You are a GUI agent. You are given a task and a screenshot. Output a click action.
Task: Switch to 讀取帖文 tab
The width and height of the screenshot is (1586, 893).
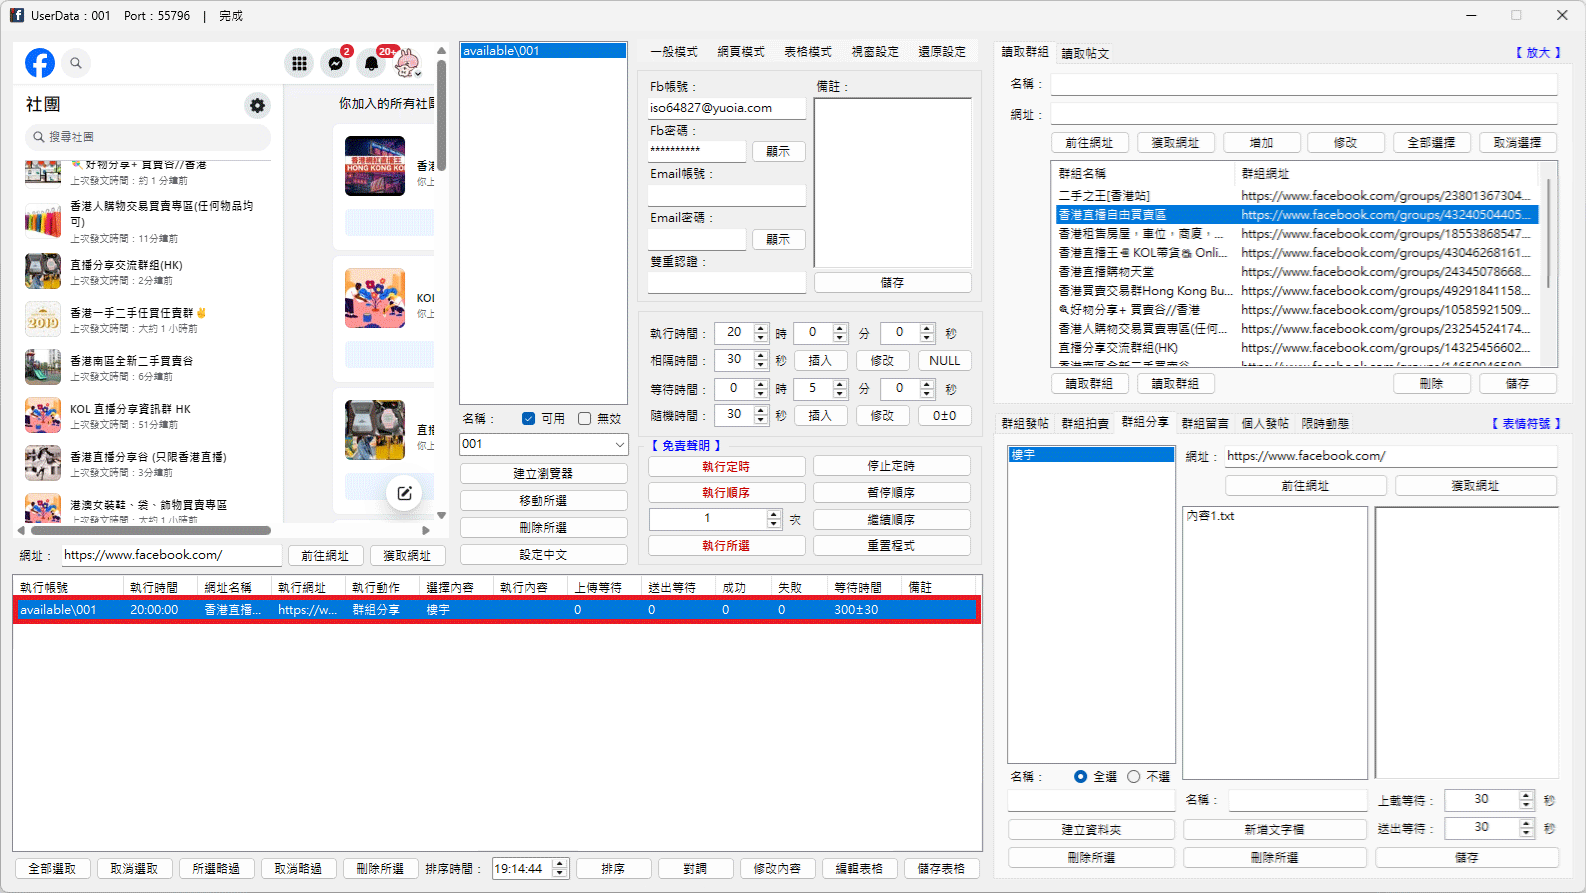(x=1085, y=54)
